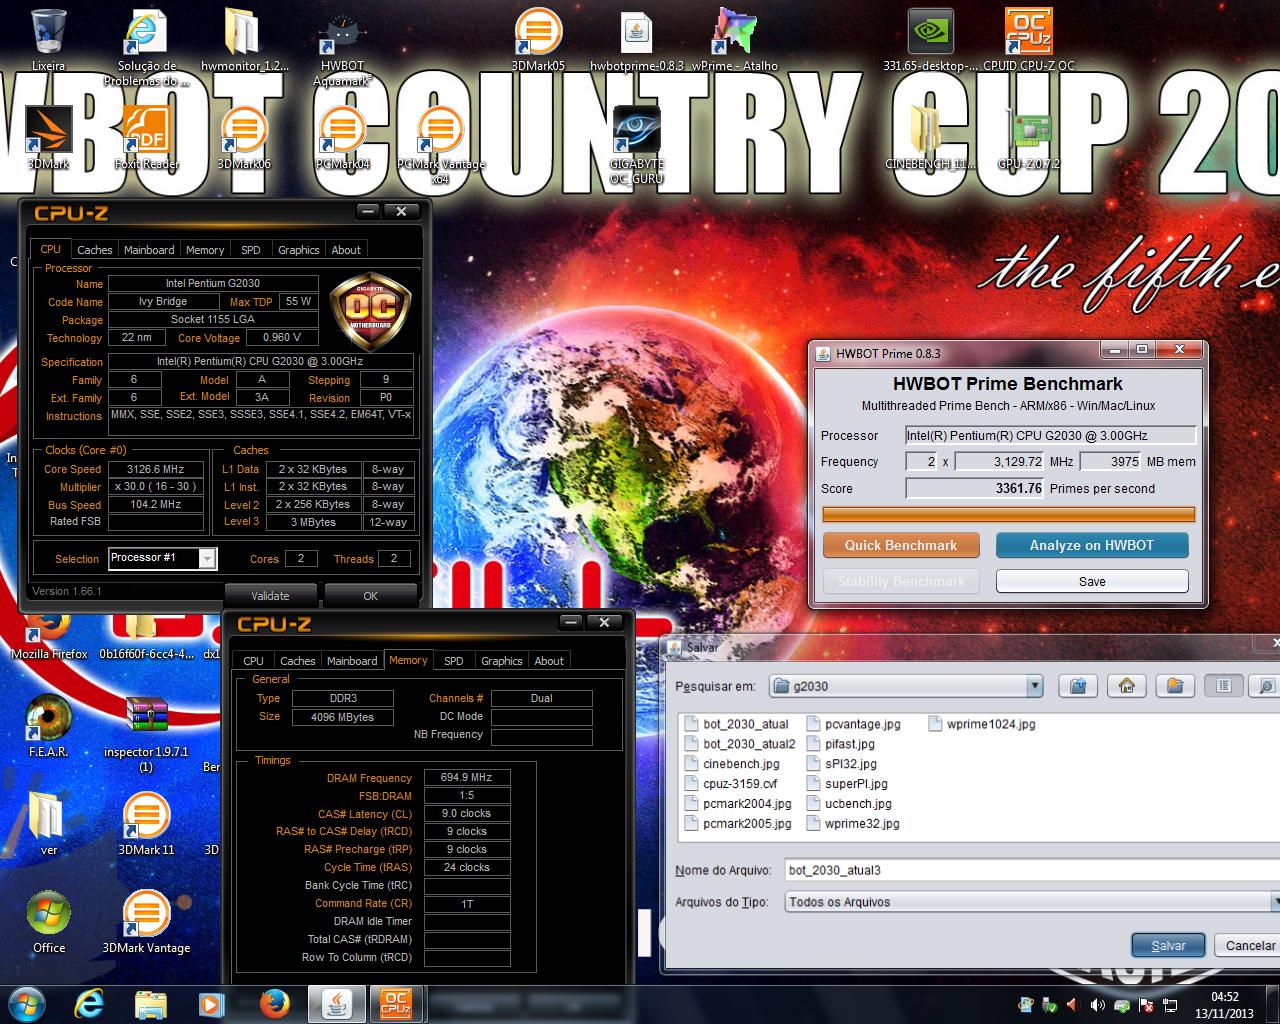Start the Quick Benchmark in HWBOT Prime

(x=900, y=545)
